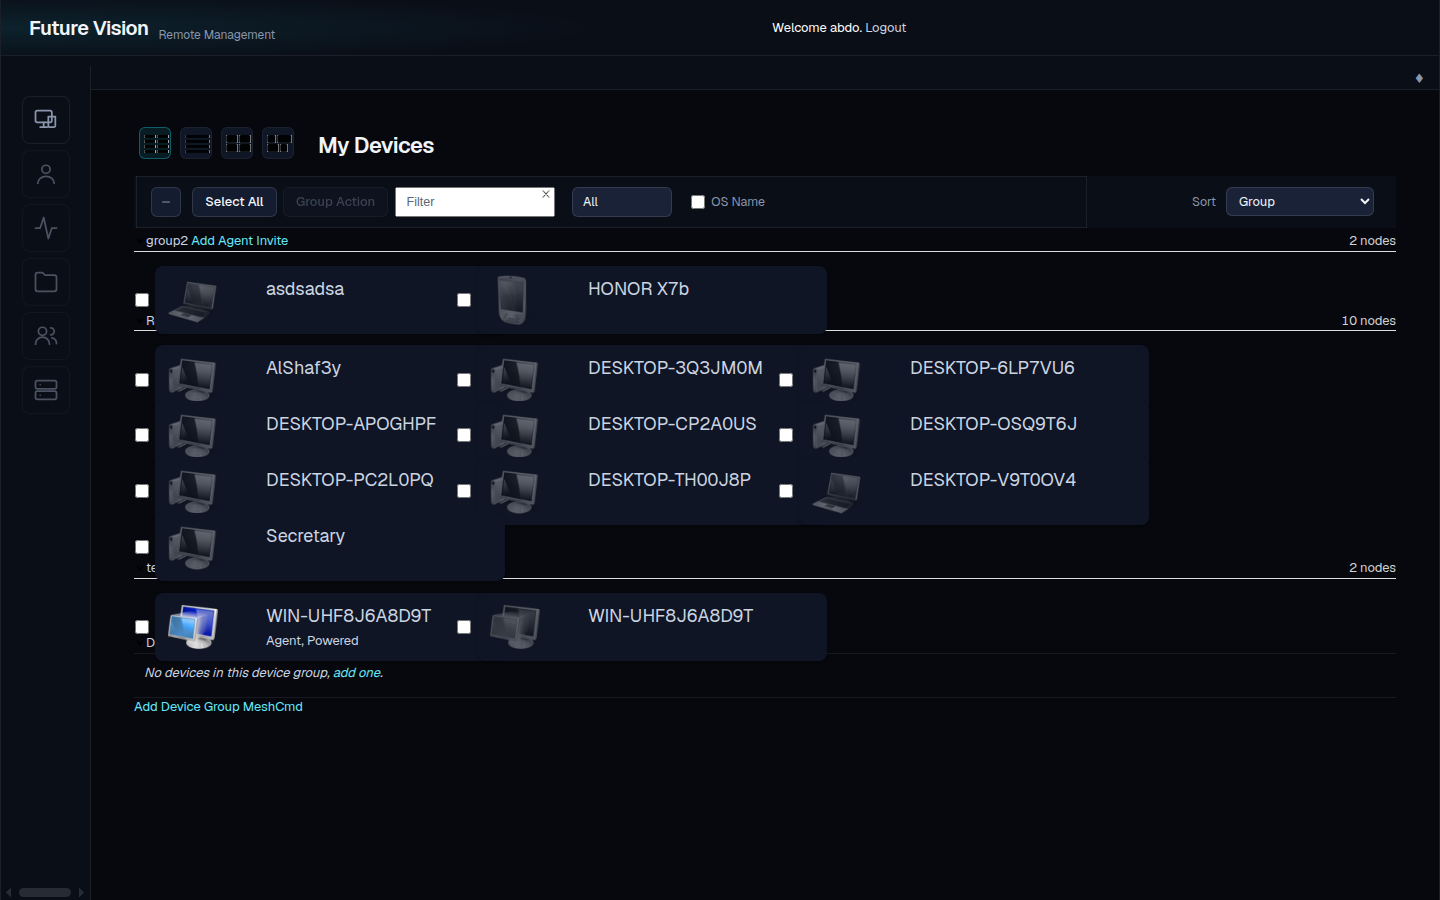
Task: Click the DESKTOP-OSQ9T6J computer icon
Action: [836, 436]
